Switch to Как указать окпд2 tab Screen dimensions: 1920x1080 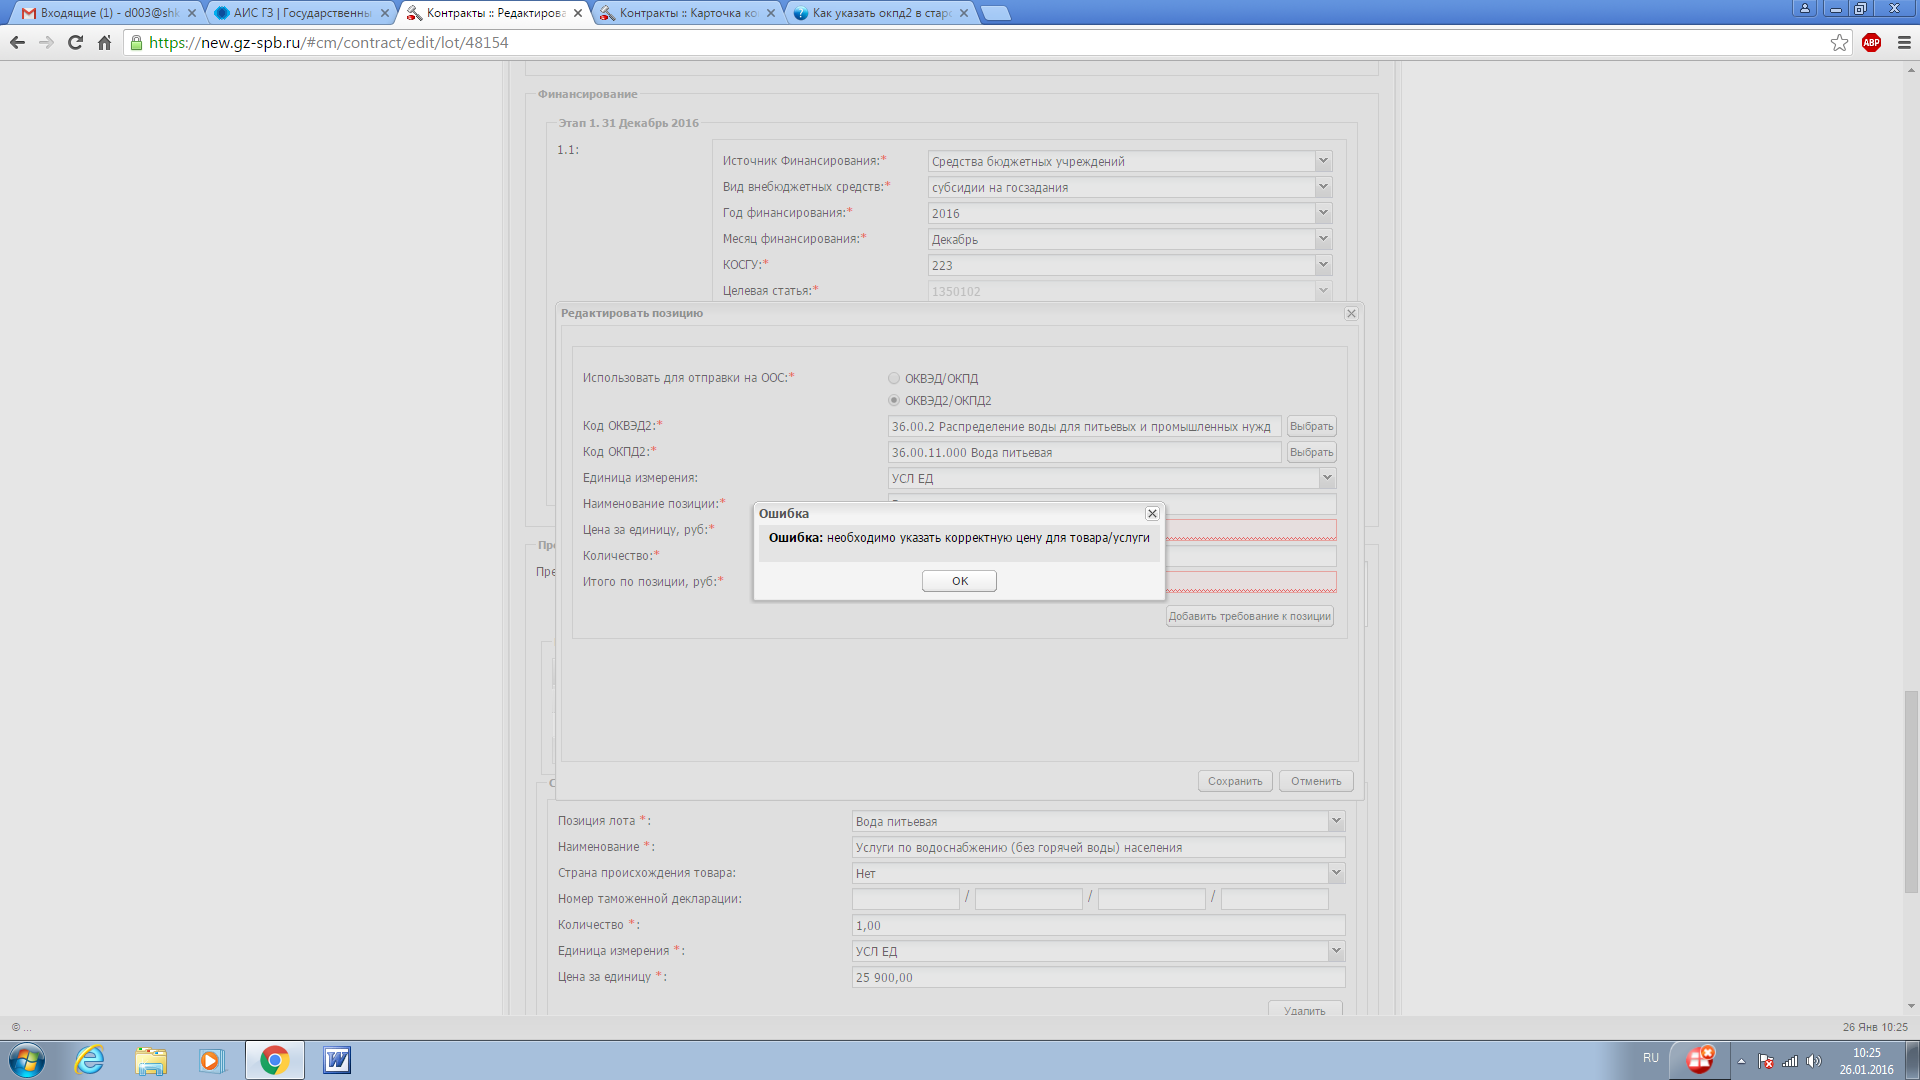pos(880,13)
